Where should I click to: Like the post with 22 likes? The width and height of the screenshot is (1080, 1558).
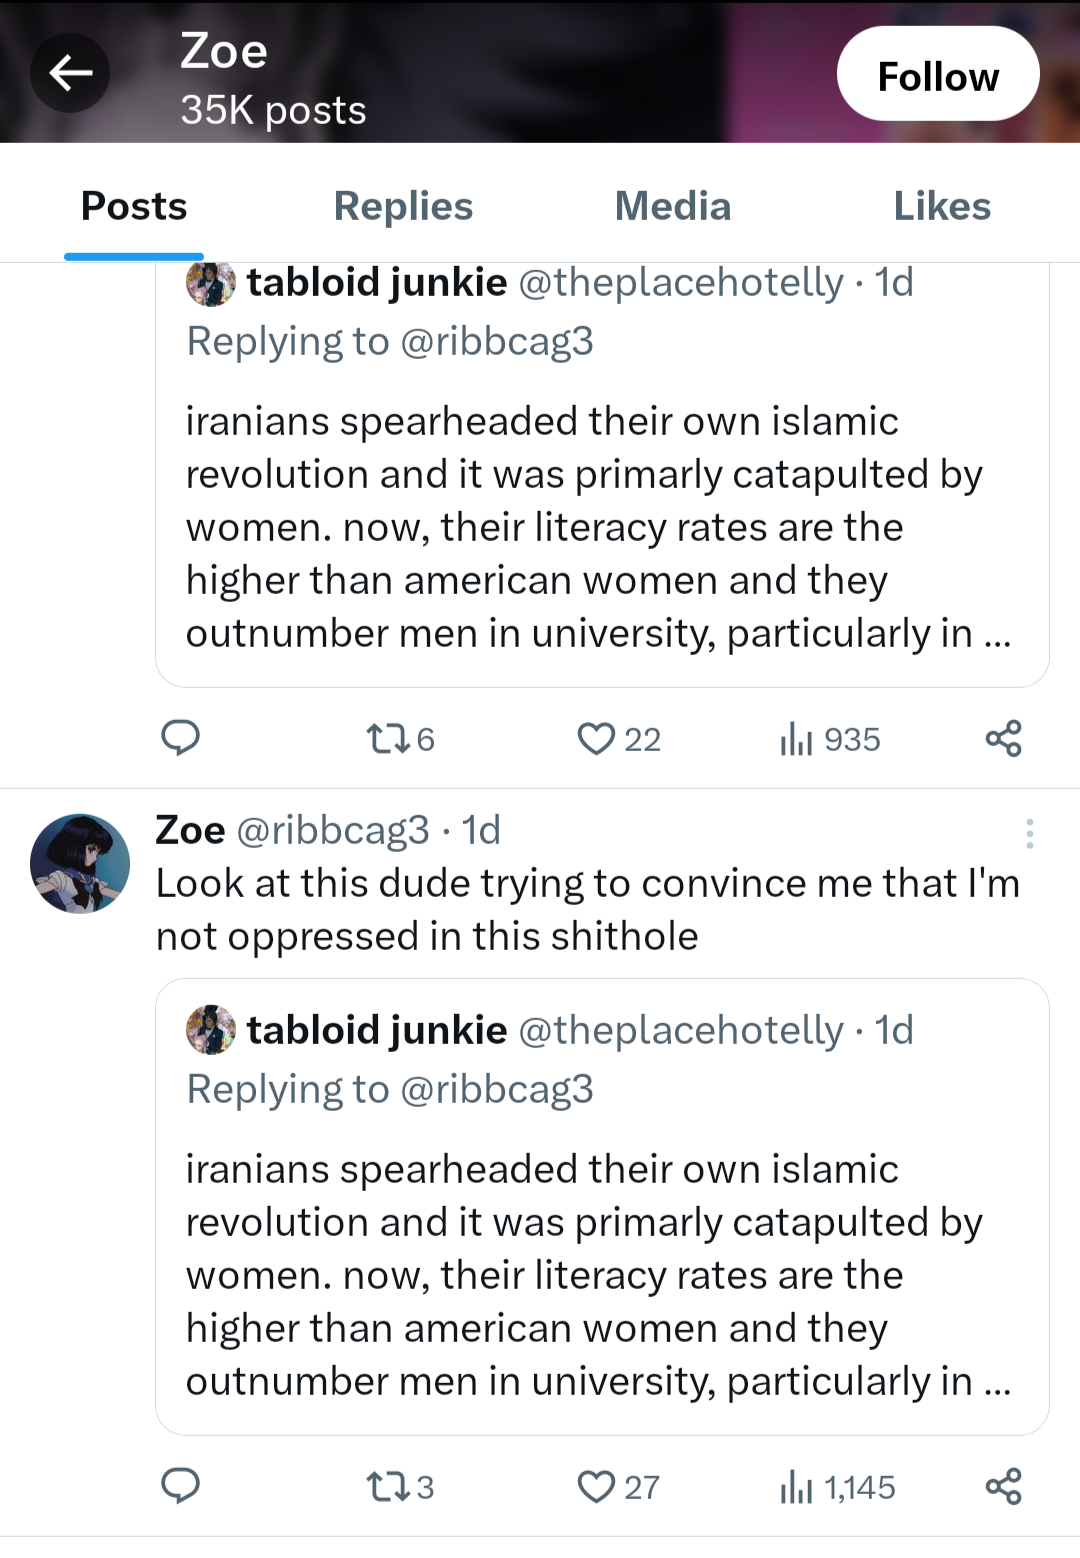619,739
